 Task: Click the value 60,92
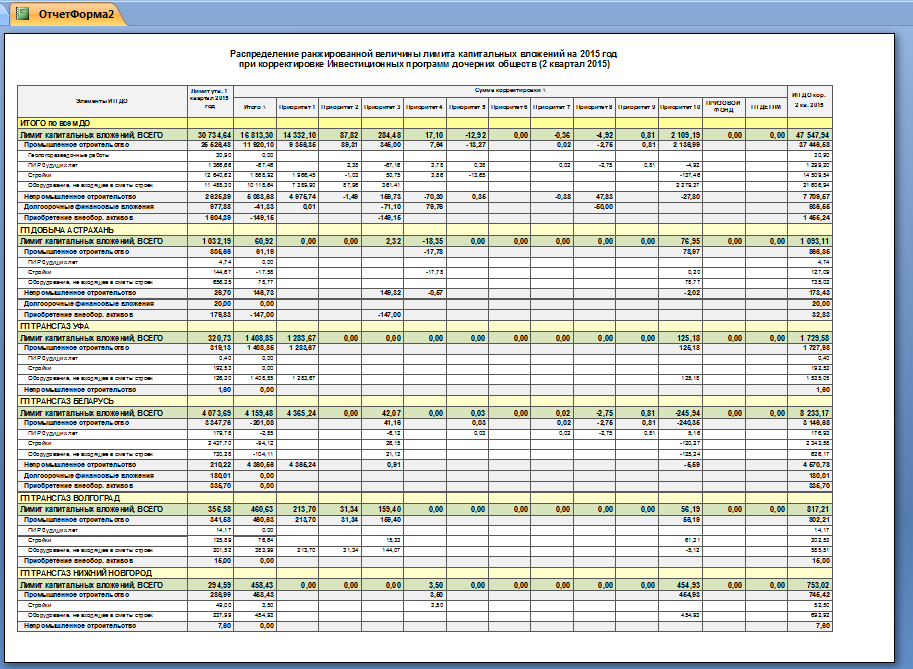(x=264, y=241)
